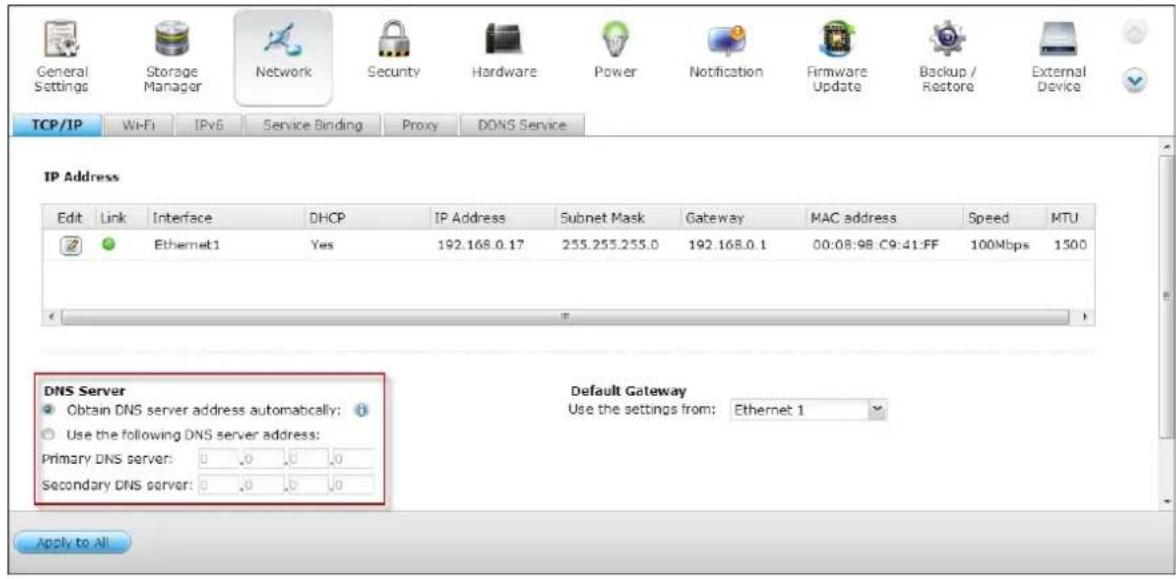Click the down arrow beside External Device
Screen dimensions: 1176x579
point(1137,80)
